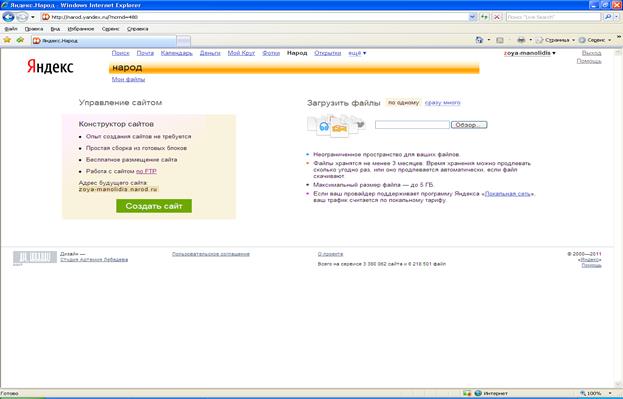Open the Правка menu

click(34, 29)
